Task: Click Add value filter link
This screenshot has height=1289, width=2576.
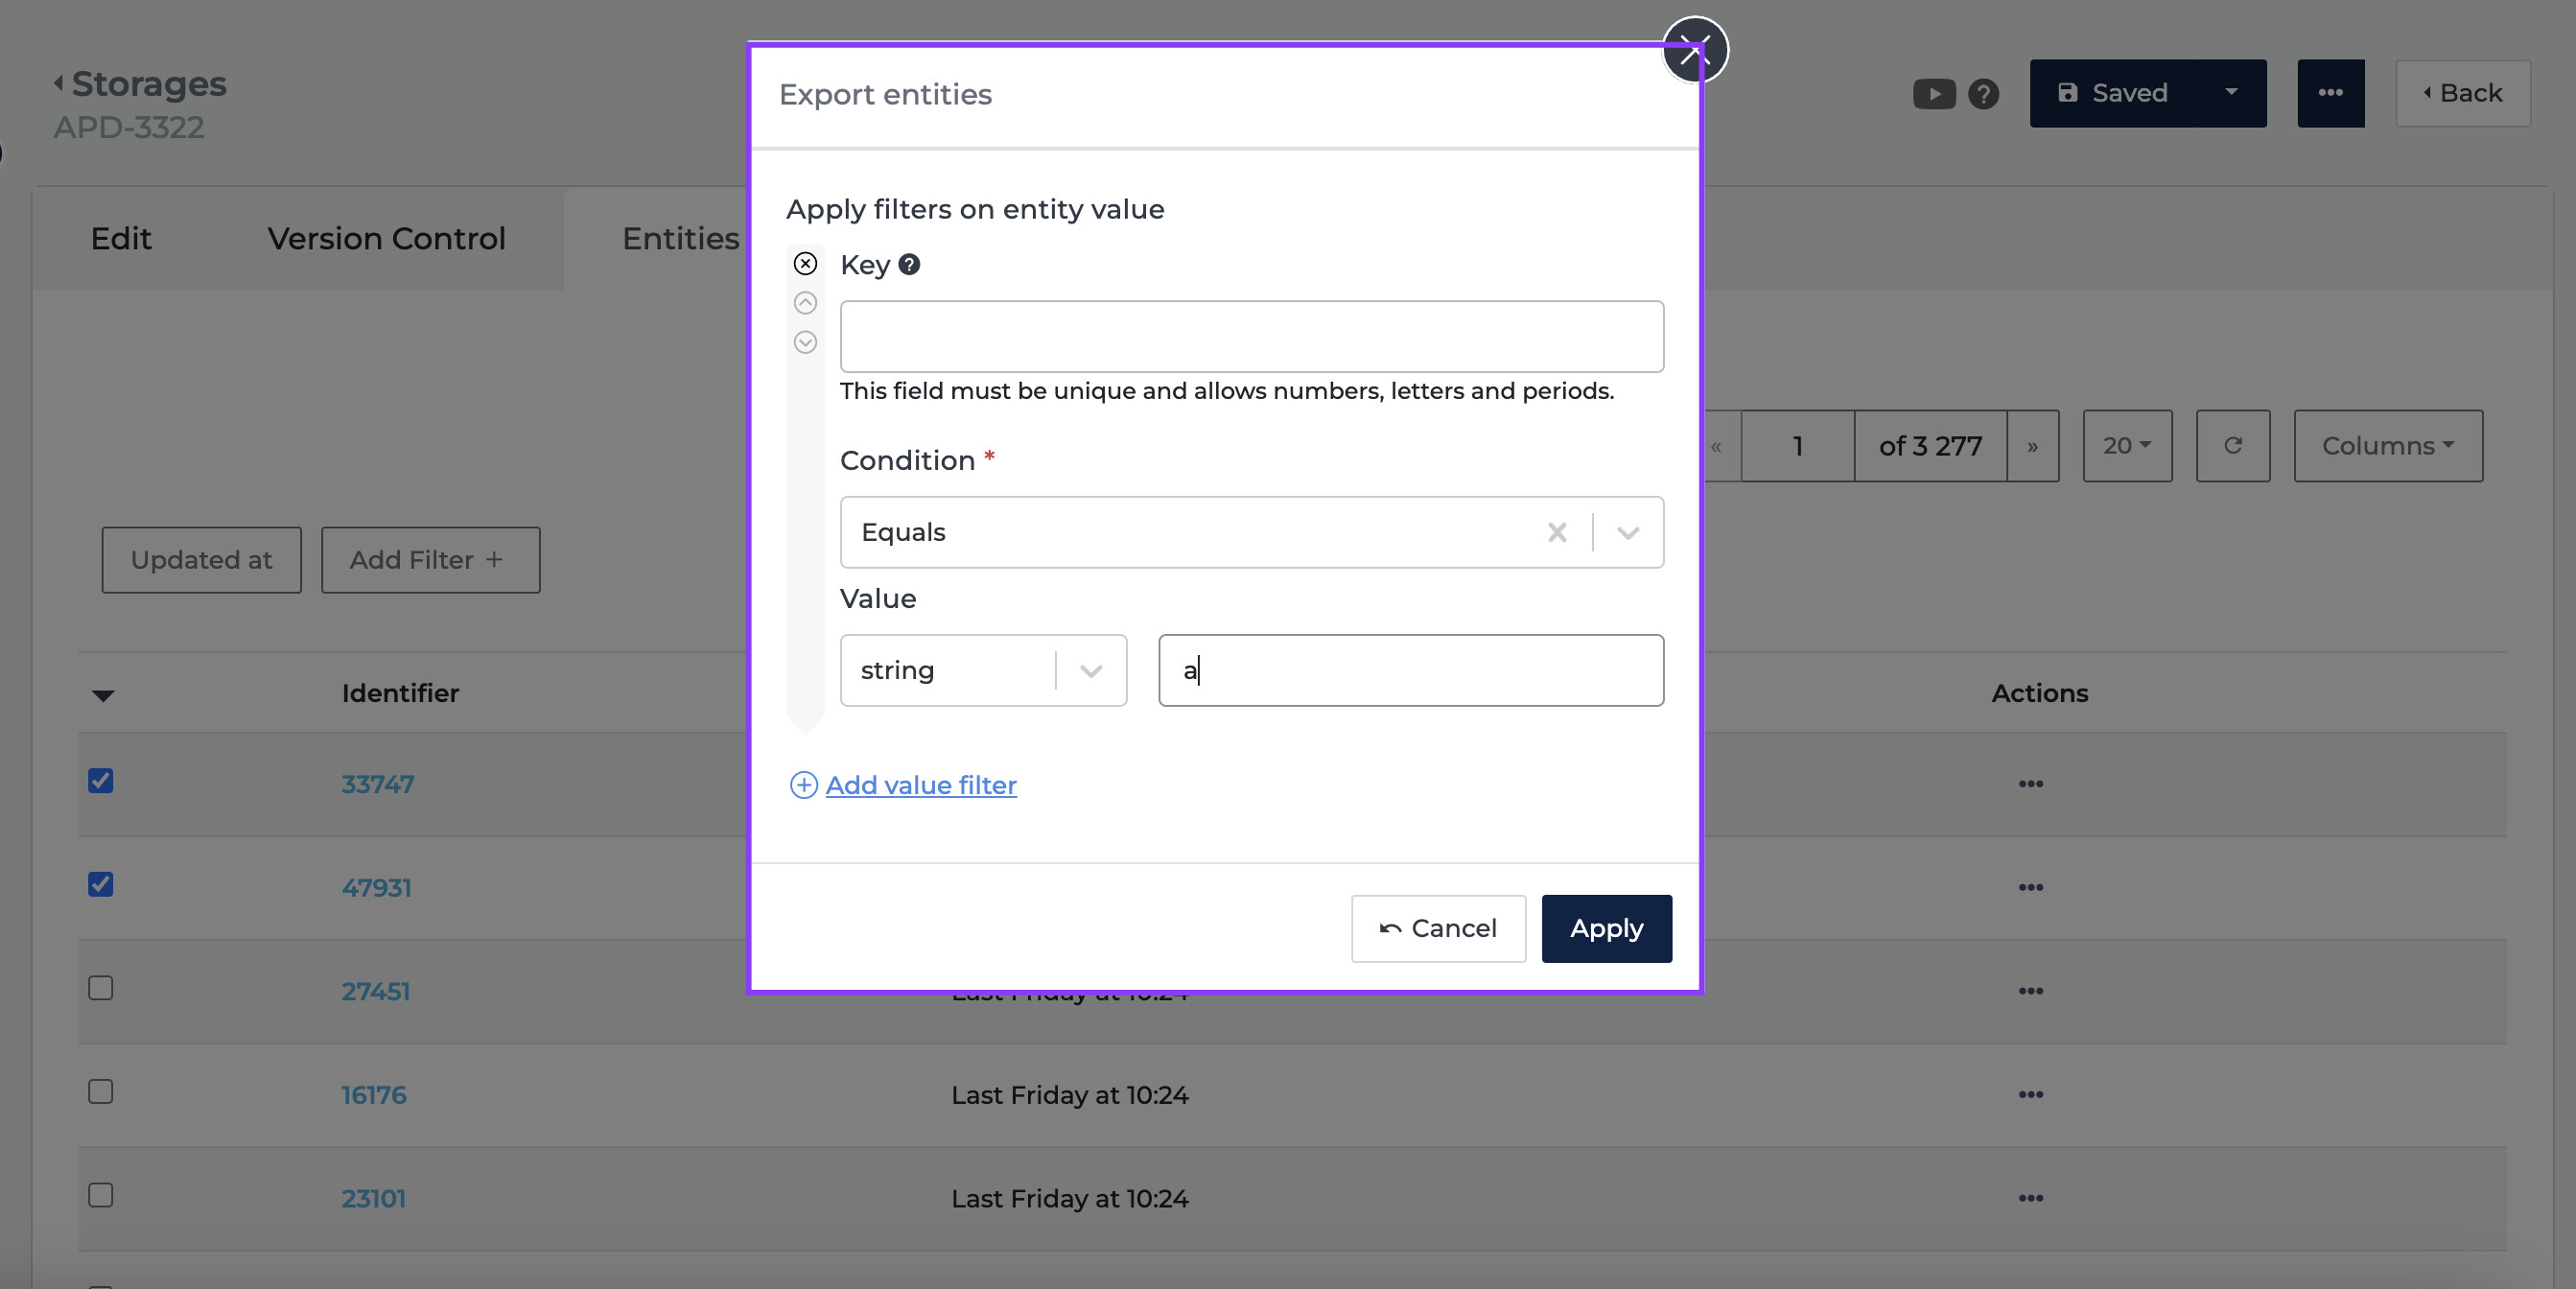Action: (920, 786)
